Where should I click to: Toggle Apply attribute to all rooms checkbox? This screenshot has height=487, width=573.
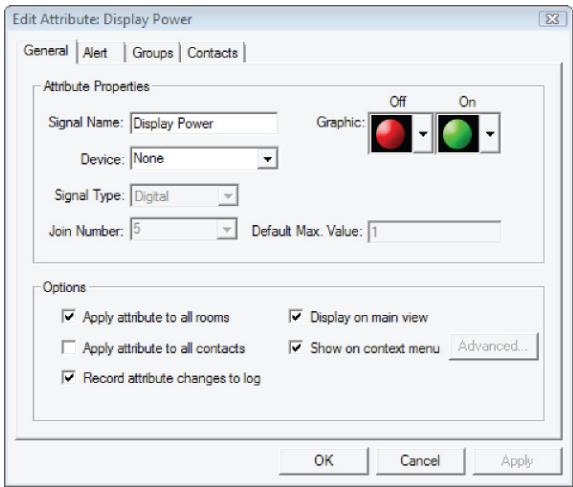[x=69, y=316]
